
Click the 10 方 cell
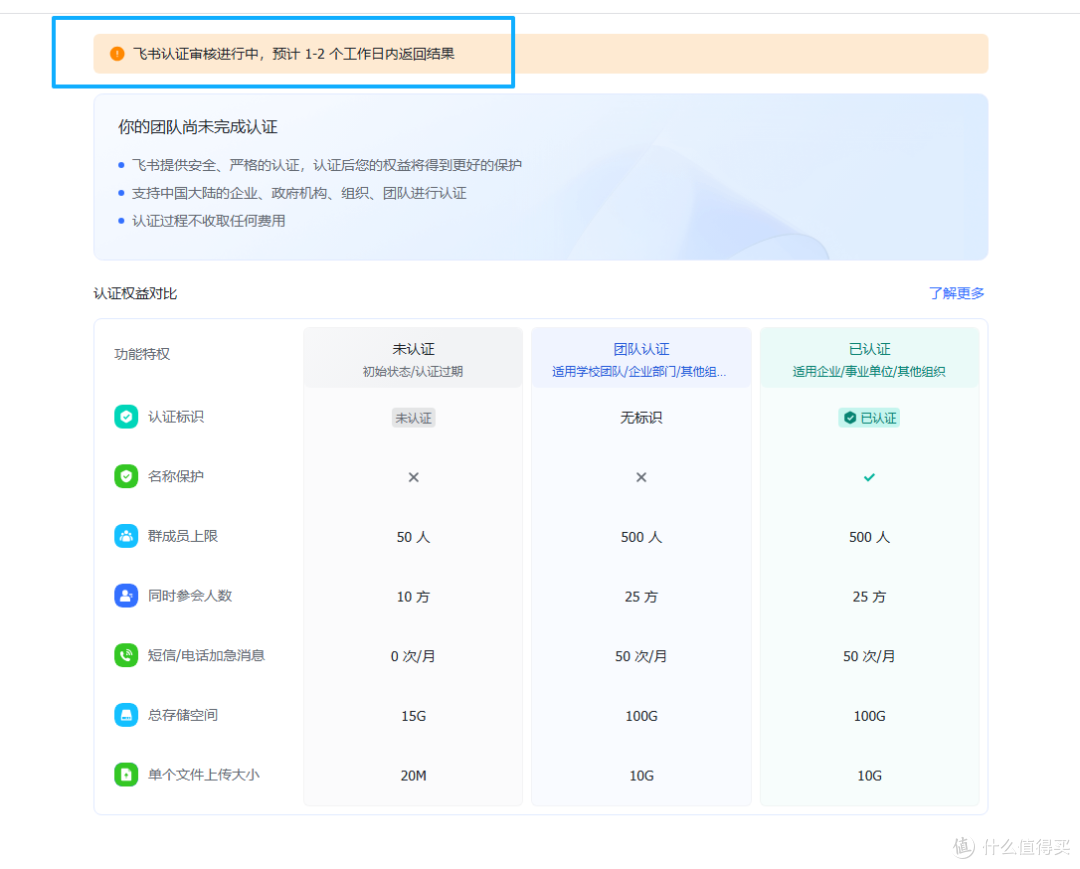point(413,597)
